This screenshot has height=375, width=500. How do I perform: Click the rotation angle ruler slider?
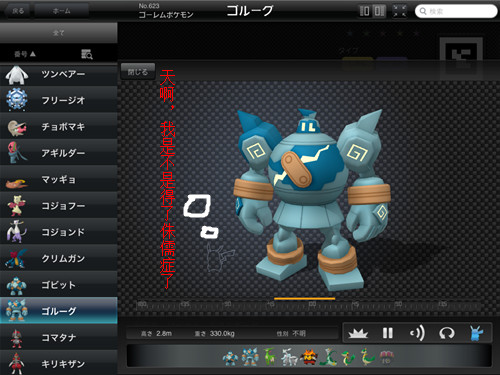coord(308,305)
